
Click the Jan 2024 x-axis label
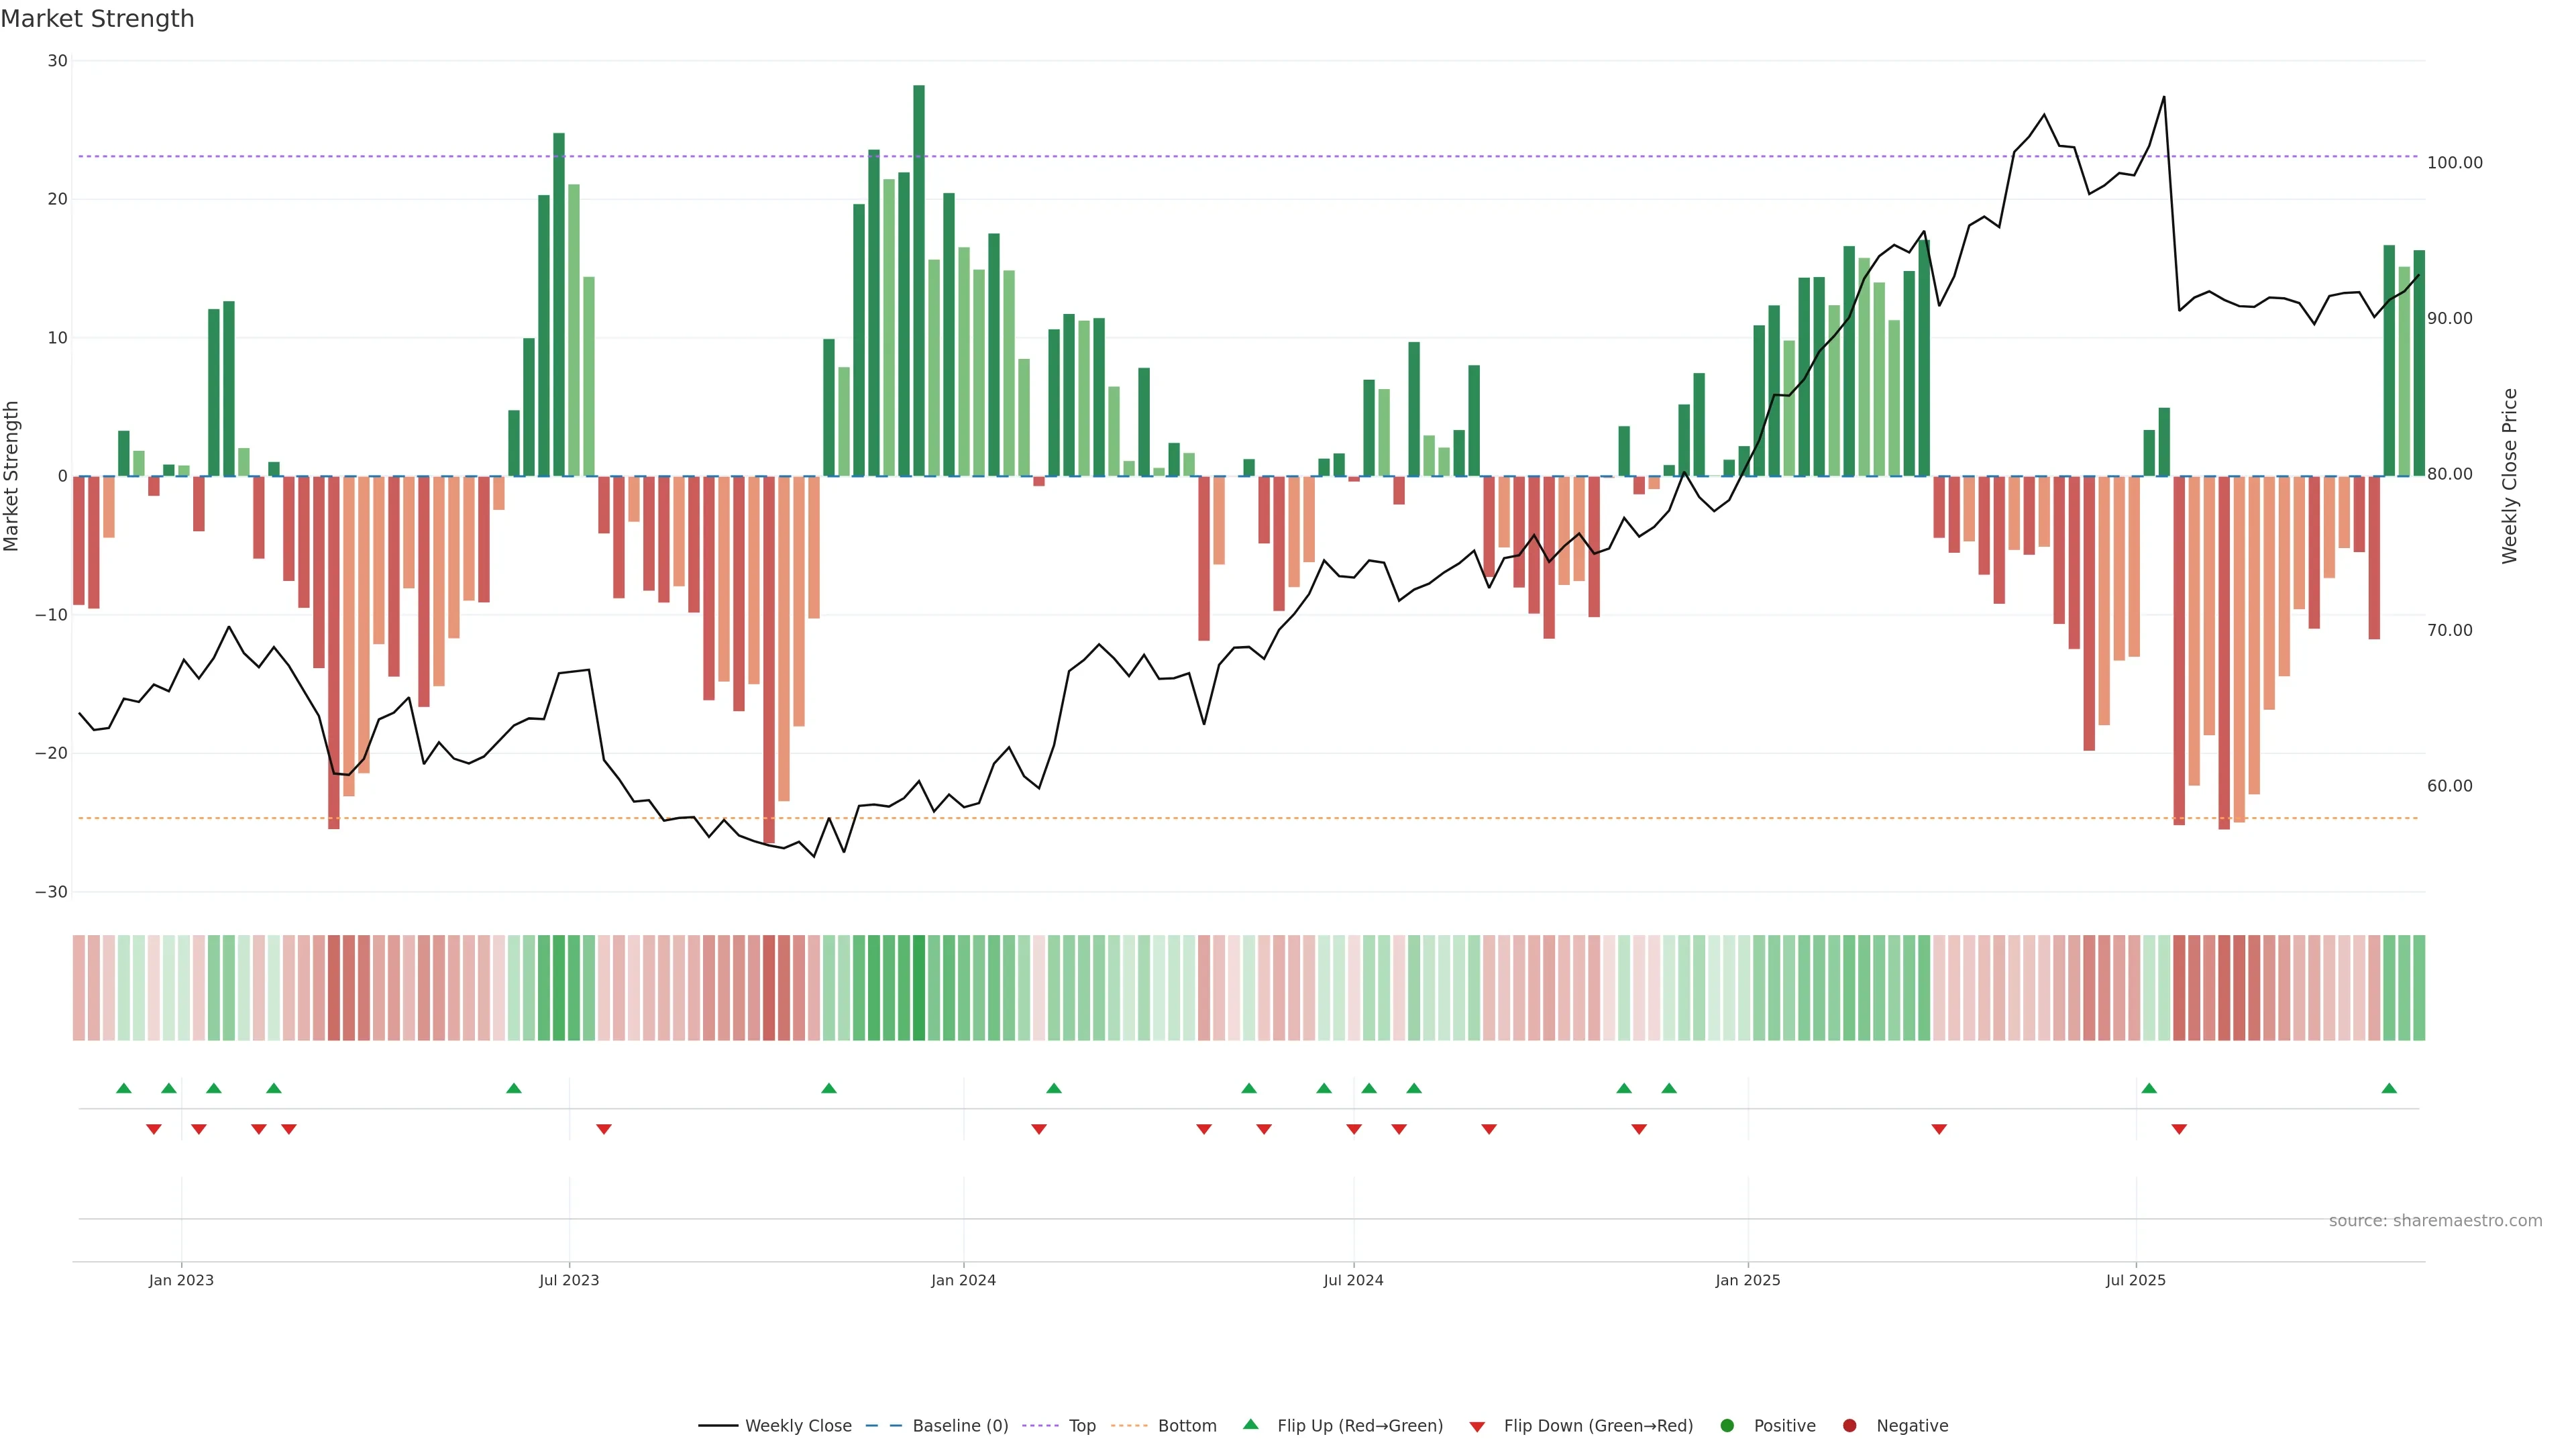[x=963, y=1280]
